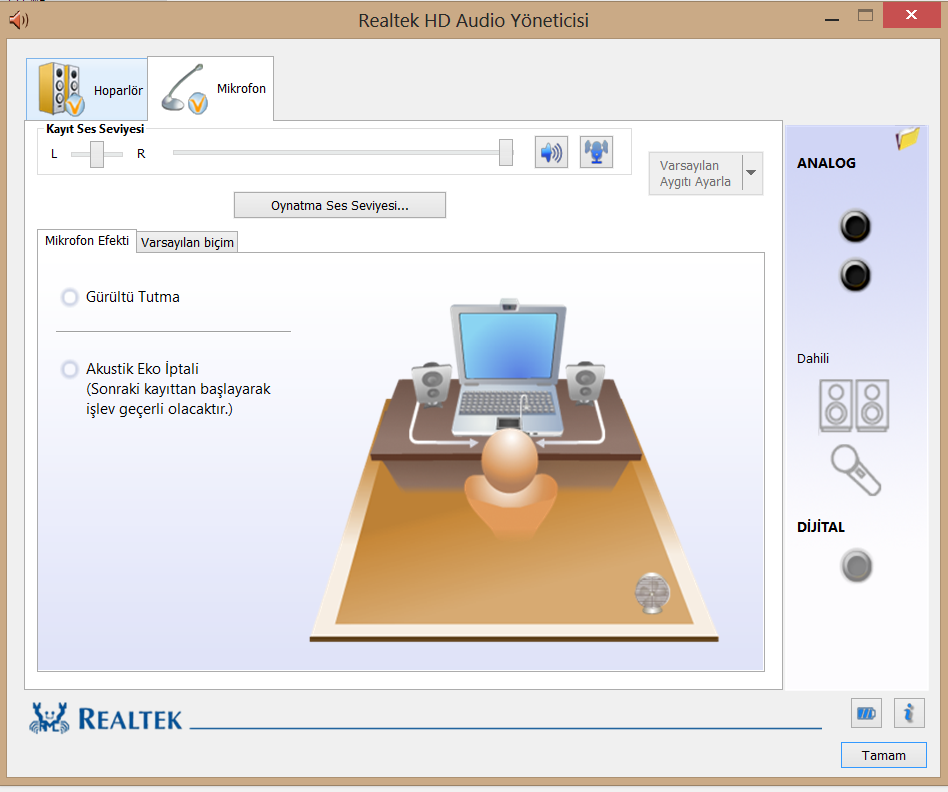Open the microphone boost icon
The image size is (948, 792).
click(x=597, y=152)
